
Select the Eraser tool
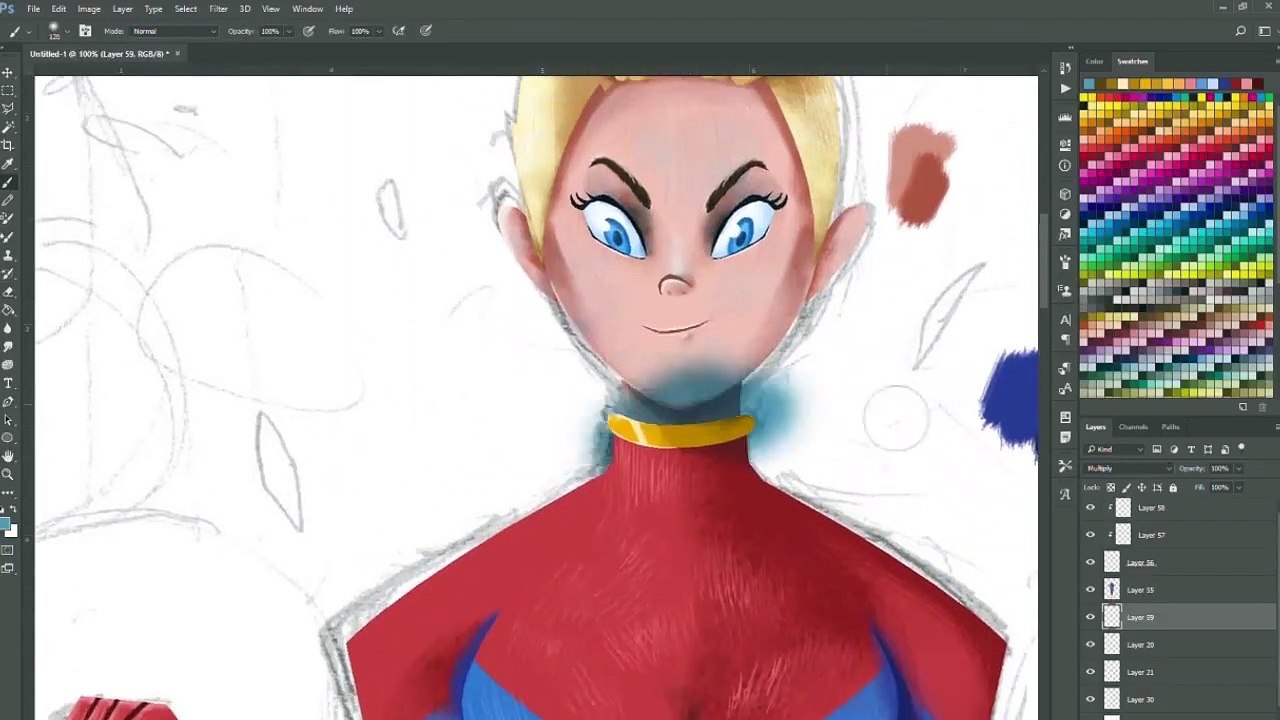pyautogui.click(x=8, y=291)
